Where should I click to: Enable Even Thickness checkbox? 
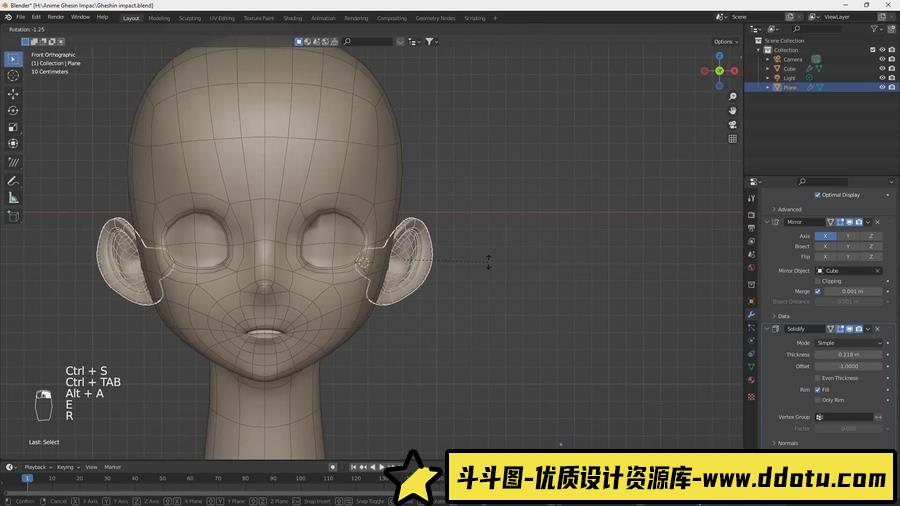817,378
